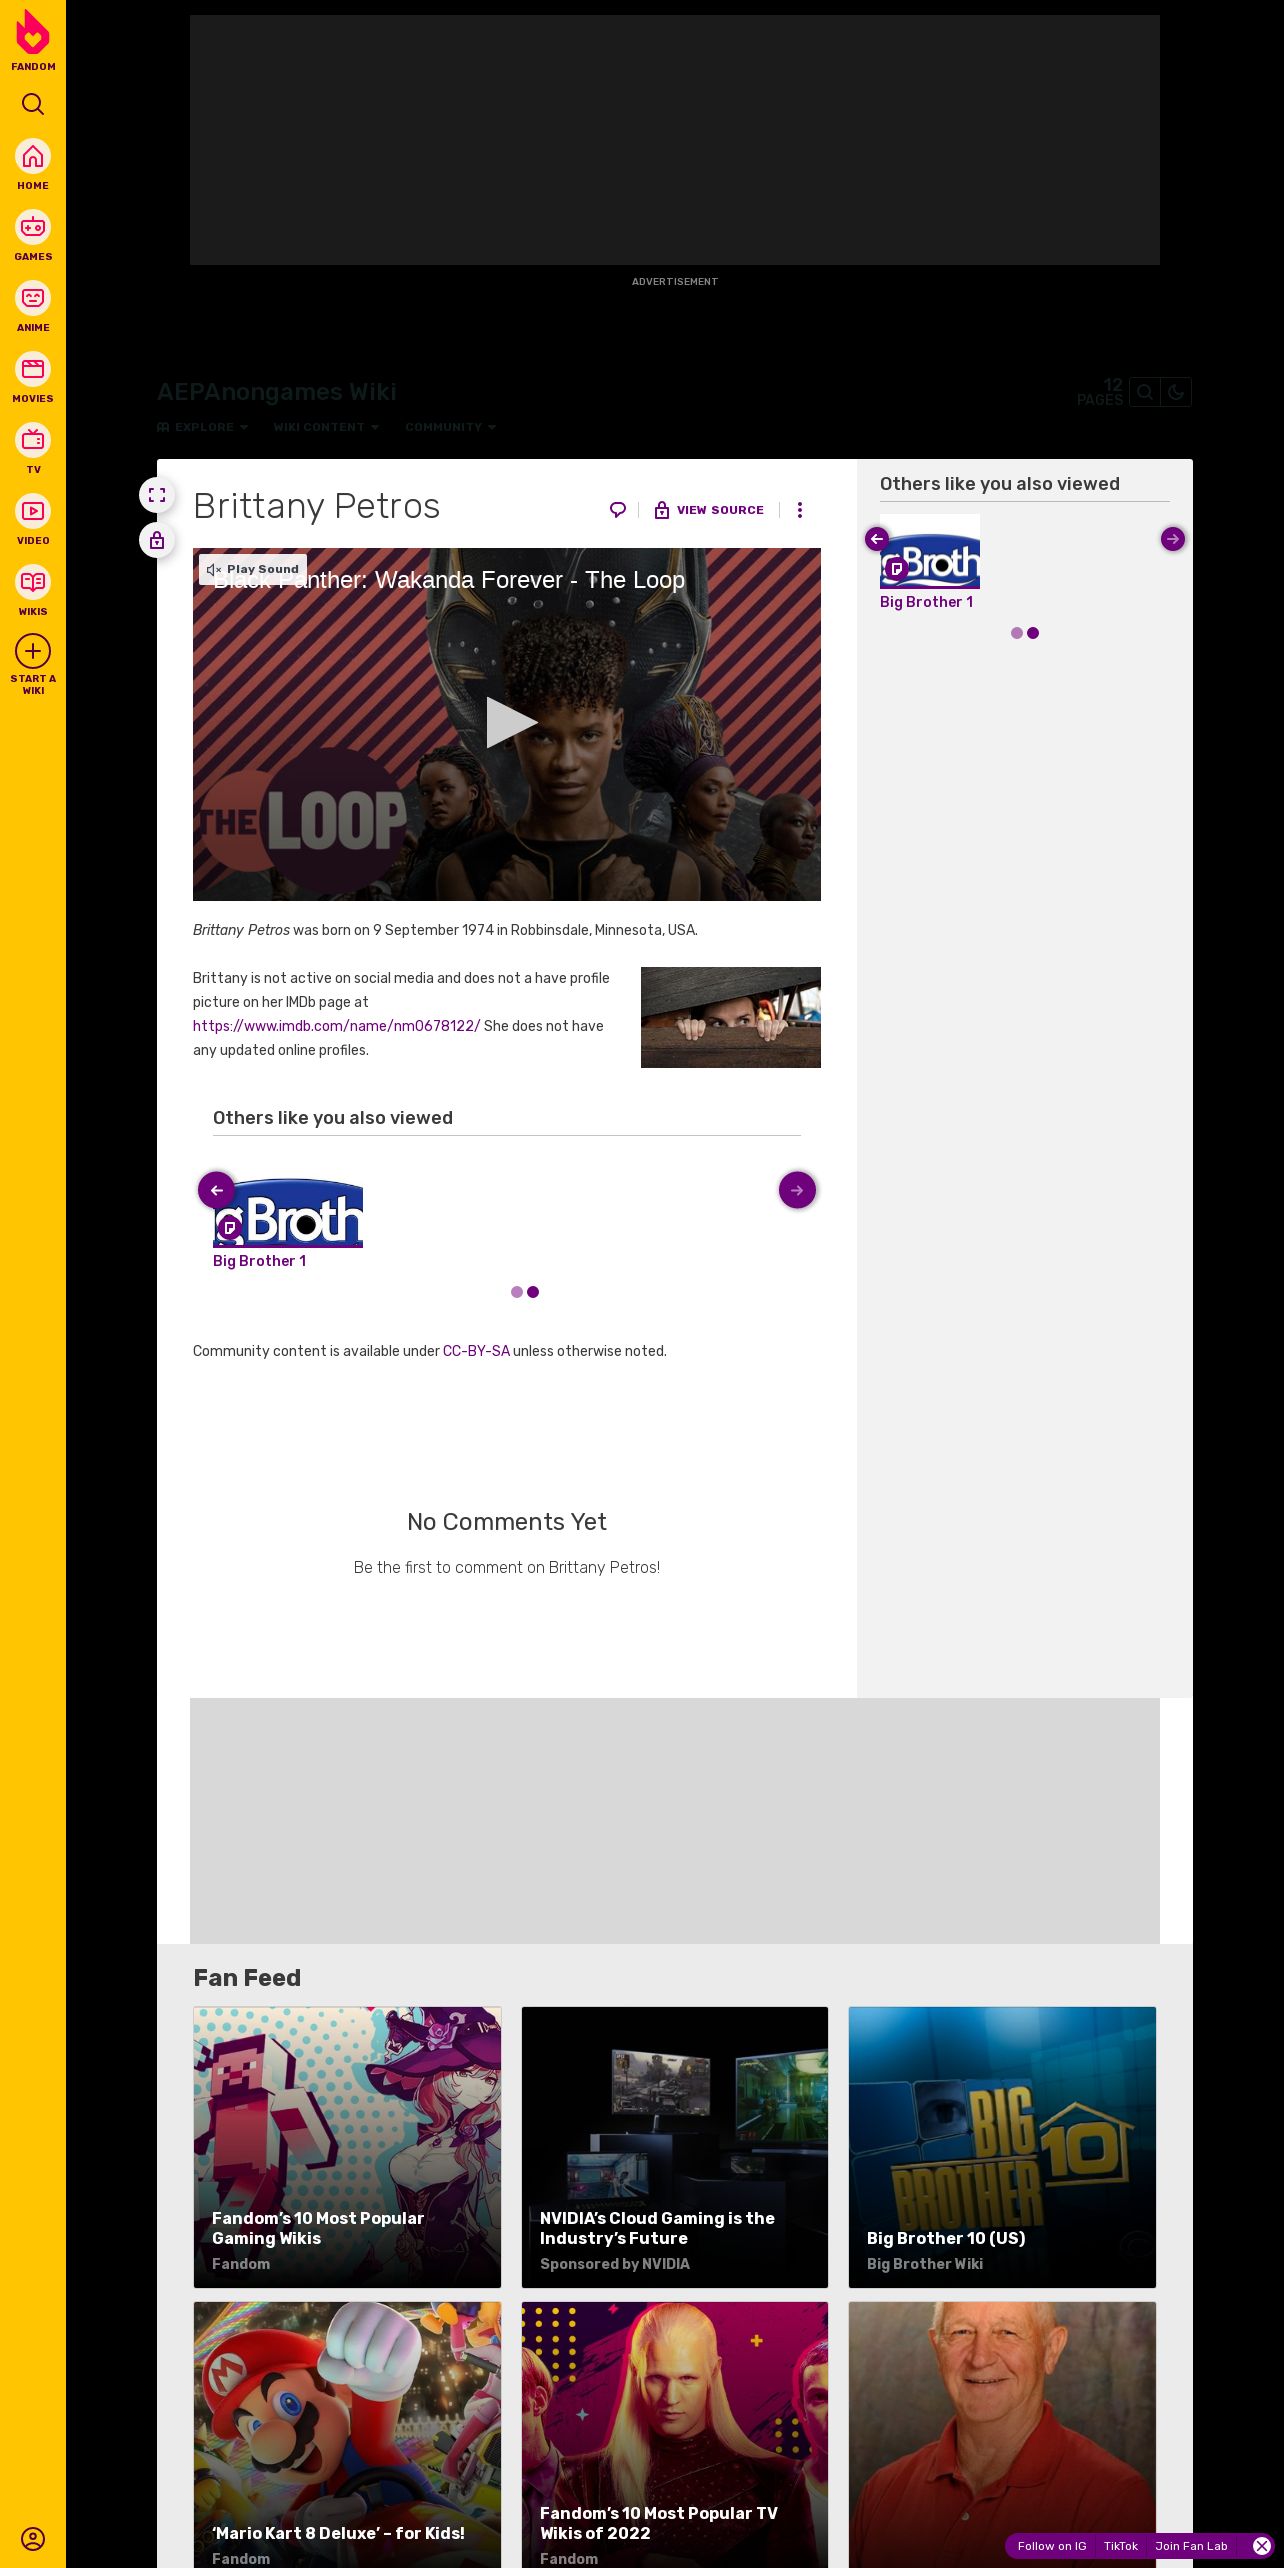Image resolution: width=1284 pixels, height=2568 pixels.
Task: Play the Wakanda Forever video
Action: click(511, 723)
